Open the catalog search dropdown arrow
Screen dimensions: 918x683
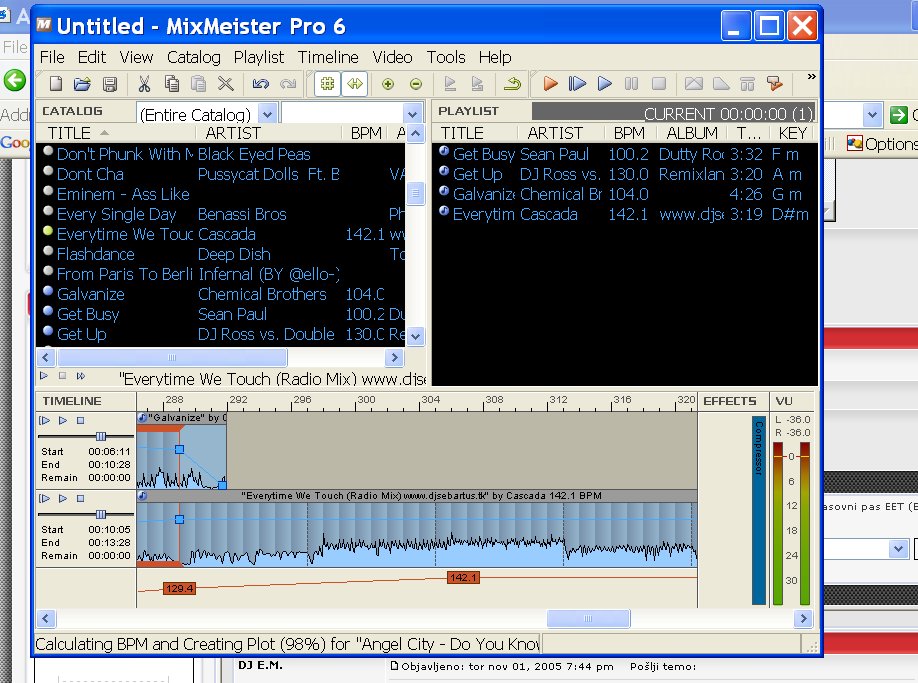pyautogui.click(x=412, y=114)
